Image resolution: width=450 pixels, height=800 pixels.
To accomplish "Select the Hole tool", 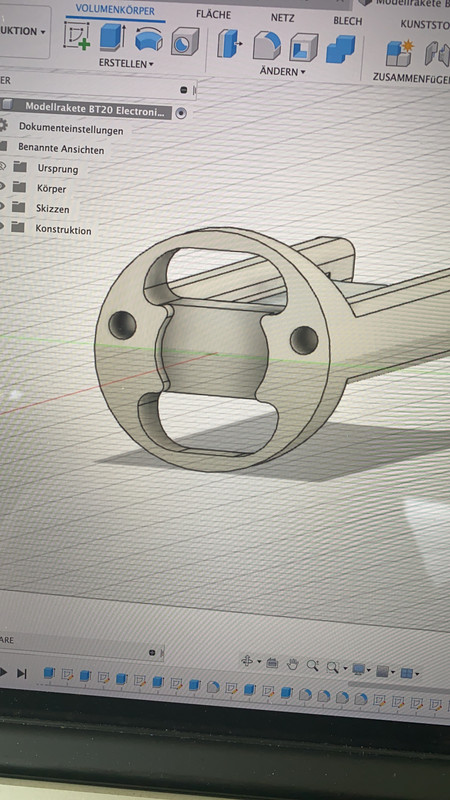I will click(x=184, y=41).
